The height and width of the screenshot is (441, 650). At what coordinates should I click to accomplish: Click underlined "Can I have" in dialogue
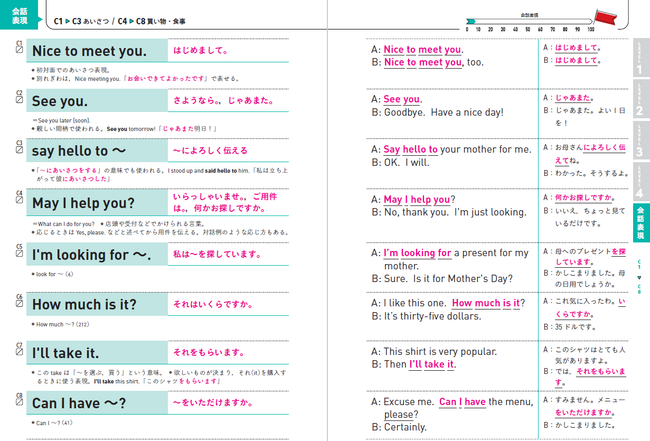pyautogui.click(x=462, y=402)
